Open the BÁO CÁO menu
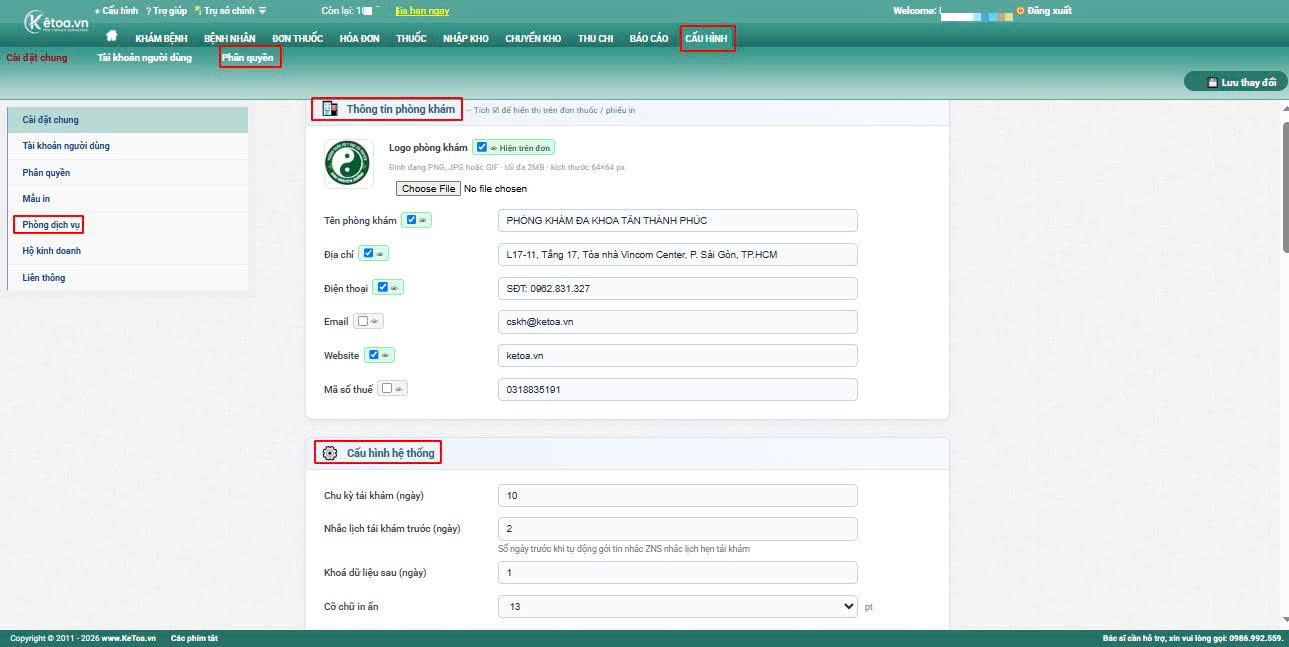Viewport: 1289px width, 647px height. click(x=649, y=38)
